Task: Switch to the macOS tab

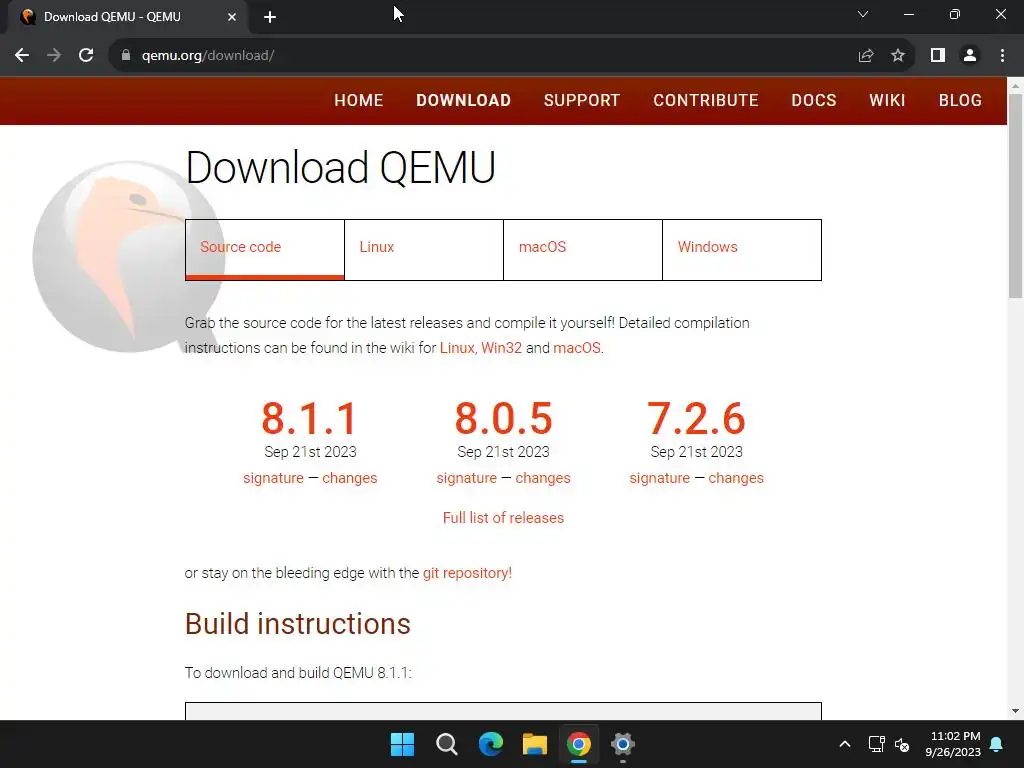Action: click(583, 249)
